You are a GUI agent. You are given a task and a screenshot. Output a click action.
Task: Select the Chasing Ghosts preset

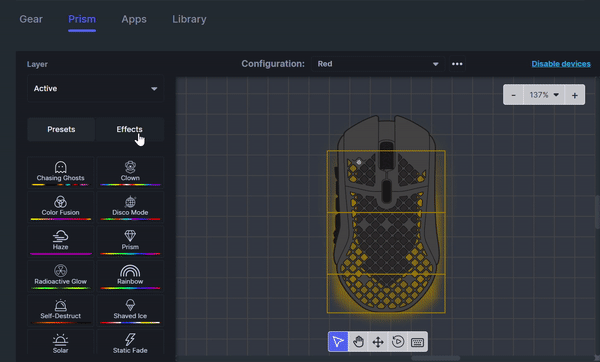(60, 172)
